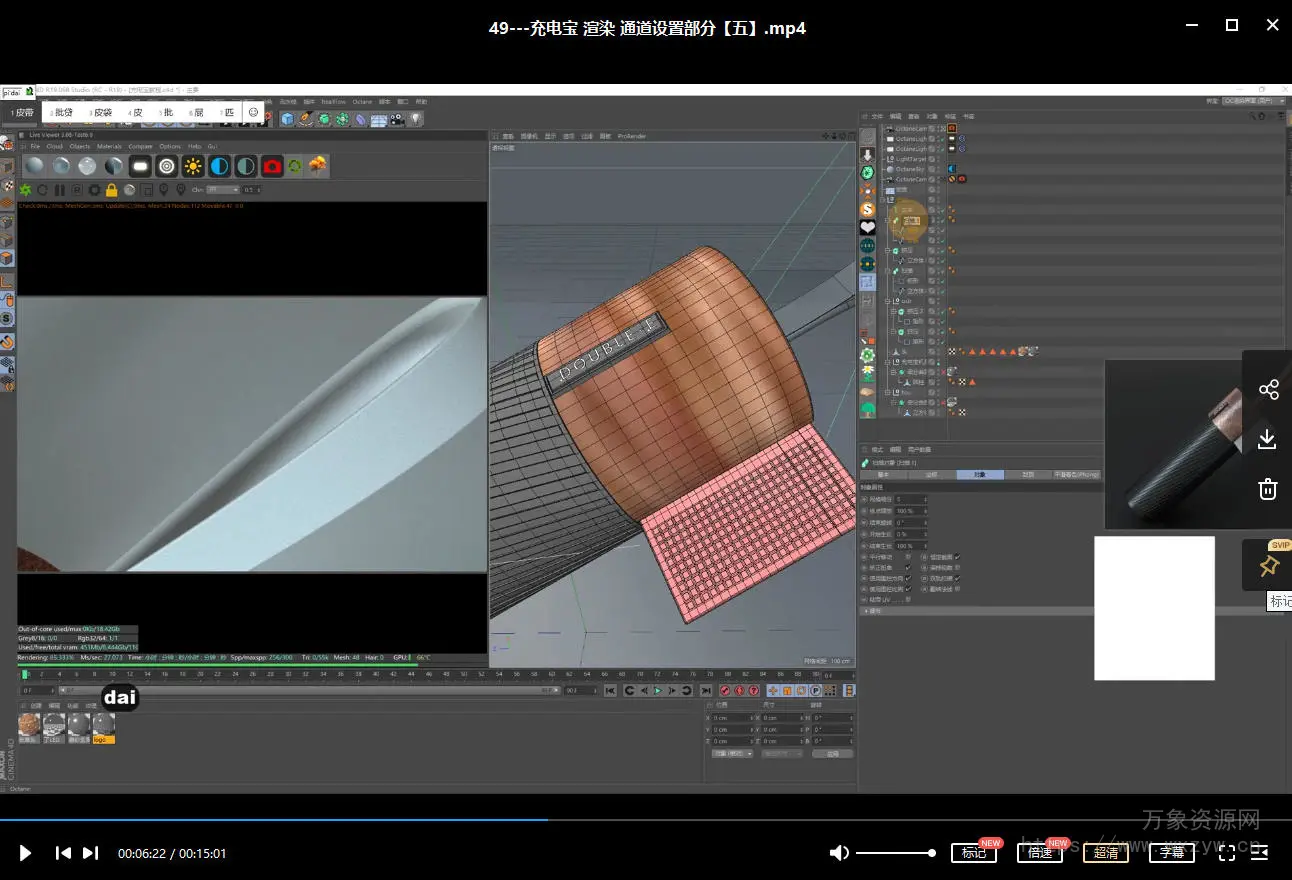Delete the video with the trash icon
Viewport: 1292px width, 880px height.
[1267, 489]
